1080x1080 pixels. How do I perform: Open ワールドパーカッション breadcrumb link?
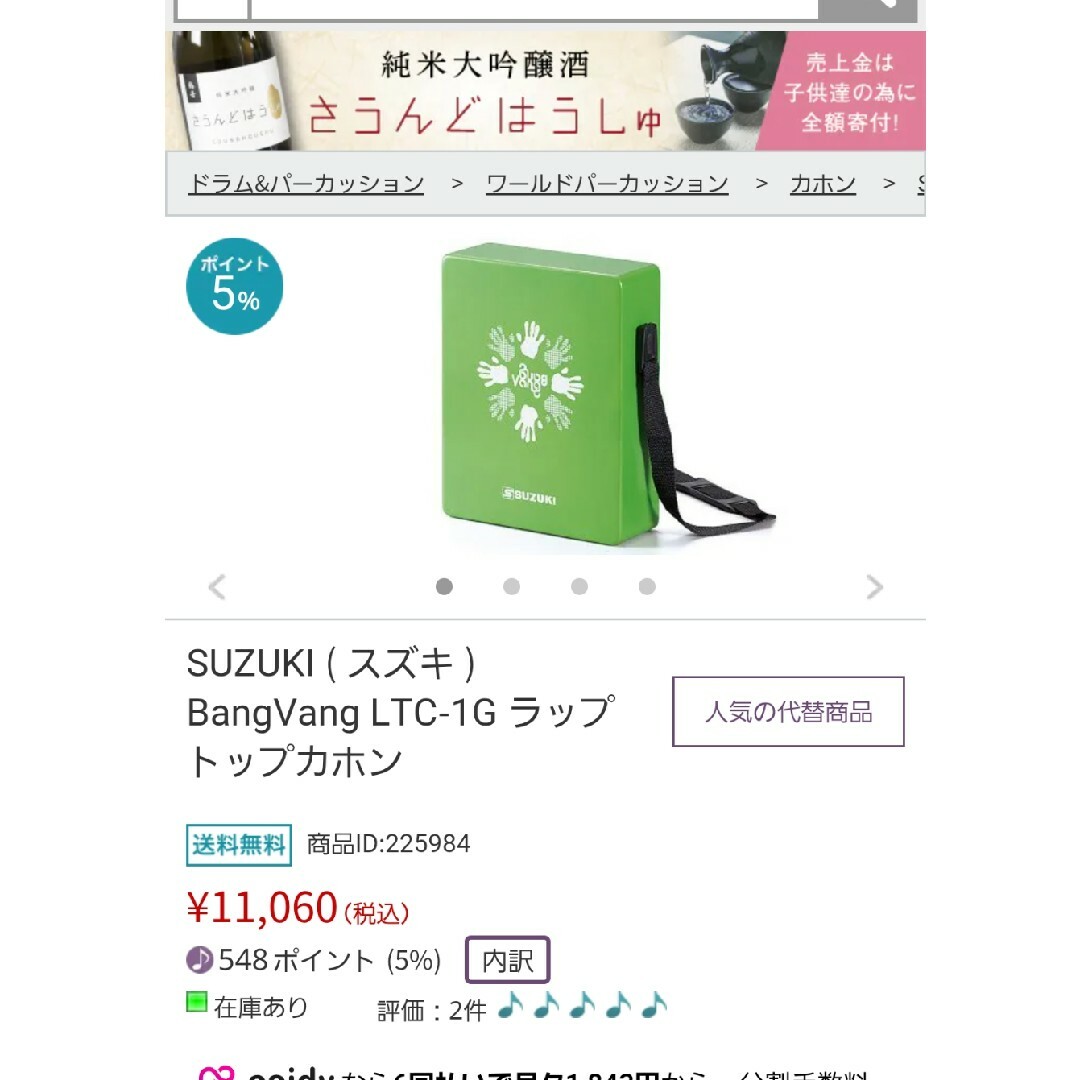tap(607, 184)
